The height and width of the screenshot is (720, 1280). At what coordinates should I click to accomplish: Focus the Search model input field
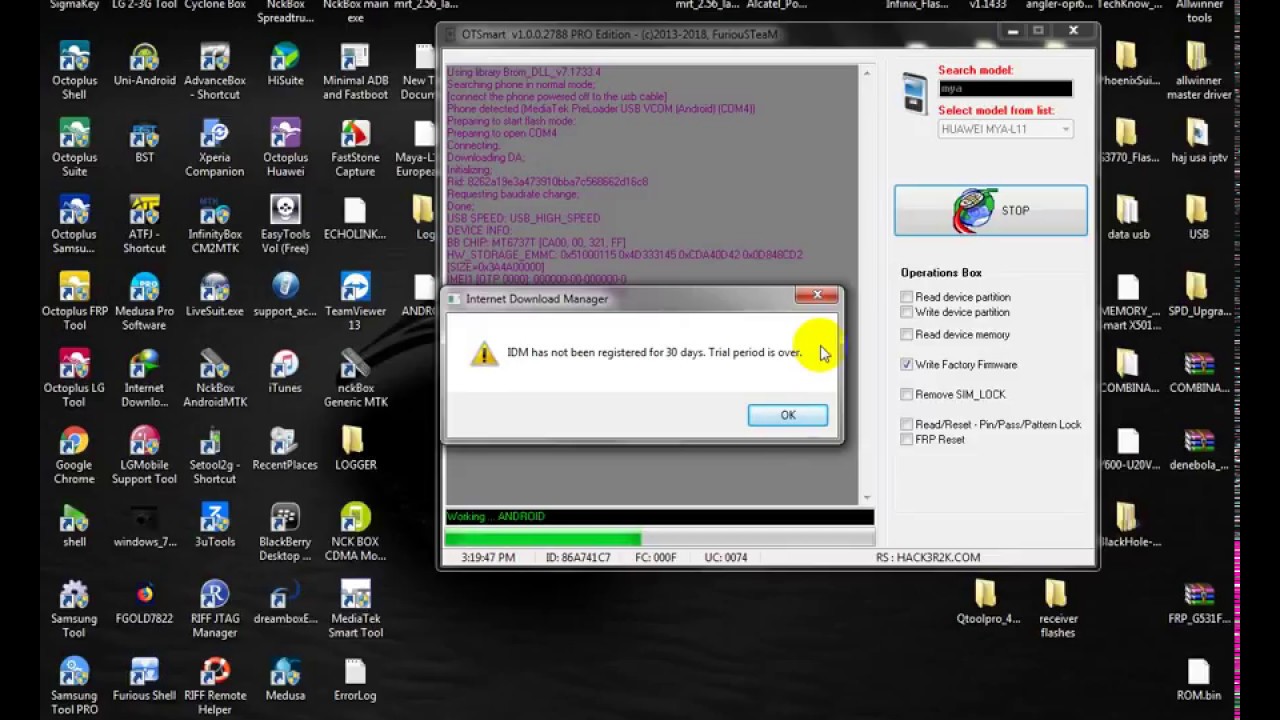(1005, 89)
